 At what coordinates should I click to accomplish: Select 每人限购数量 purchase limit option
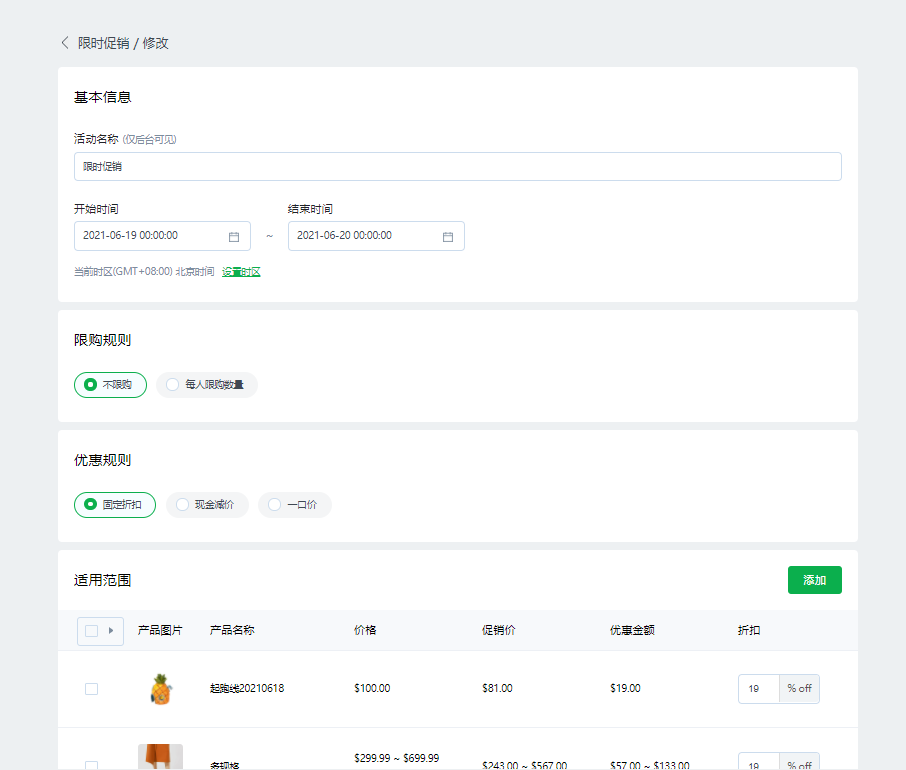206,385
